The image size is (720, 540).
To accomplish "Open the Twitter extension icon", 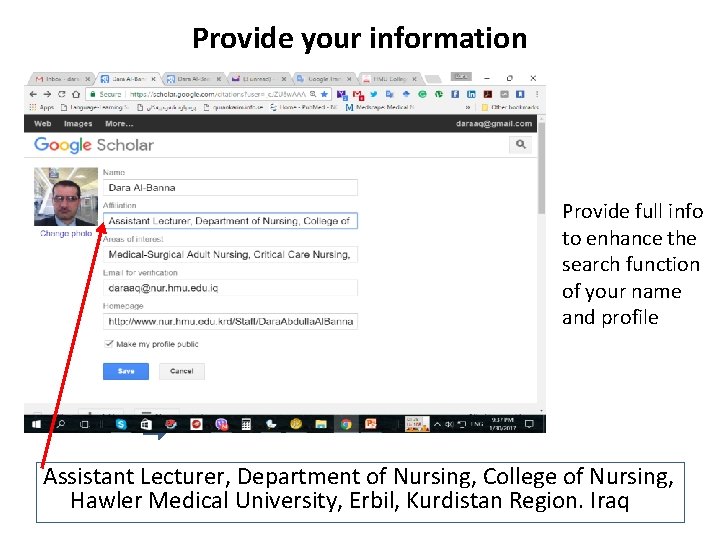I will point(374,94).
